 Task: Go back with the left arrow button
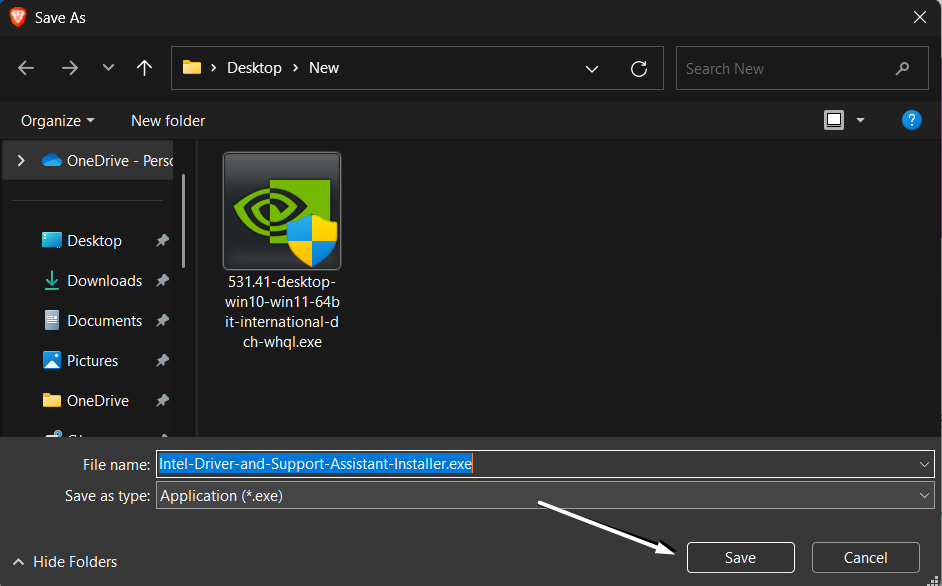pyautogui.click(x=26, y=68)
